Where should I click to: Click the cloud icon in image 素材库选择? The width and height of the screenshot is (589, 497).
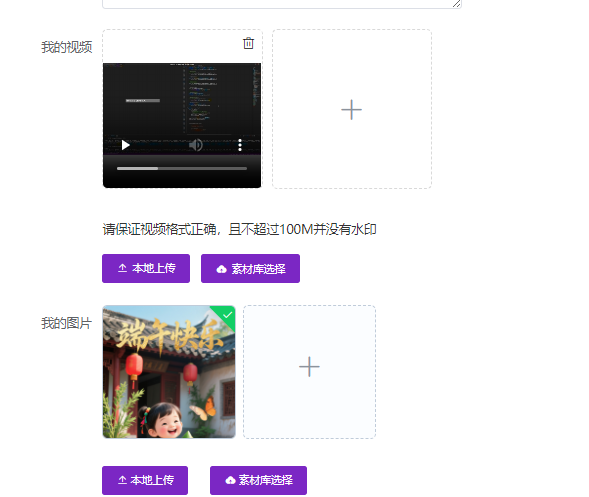point(230,480)
